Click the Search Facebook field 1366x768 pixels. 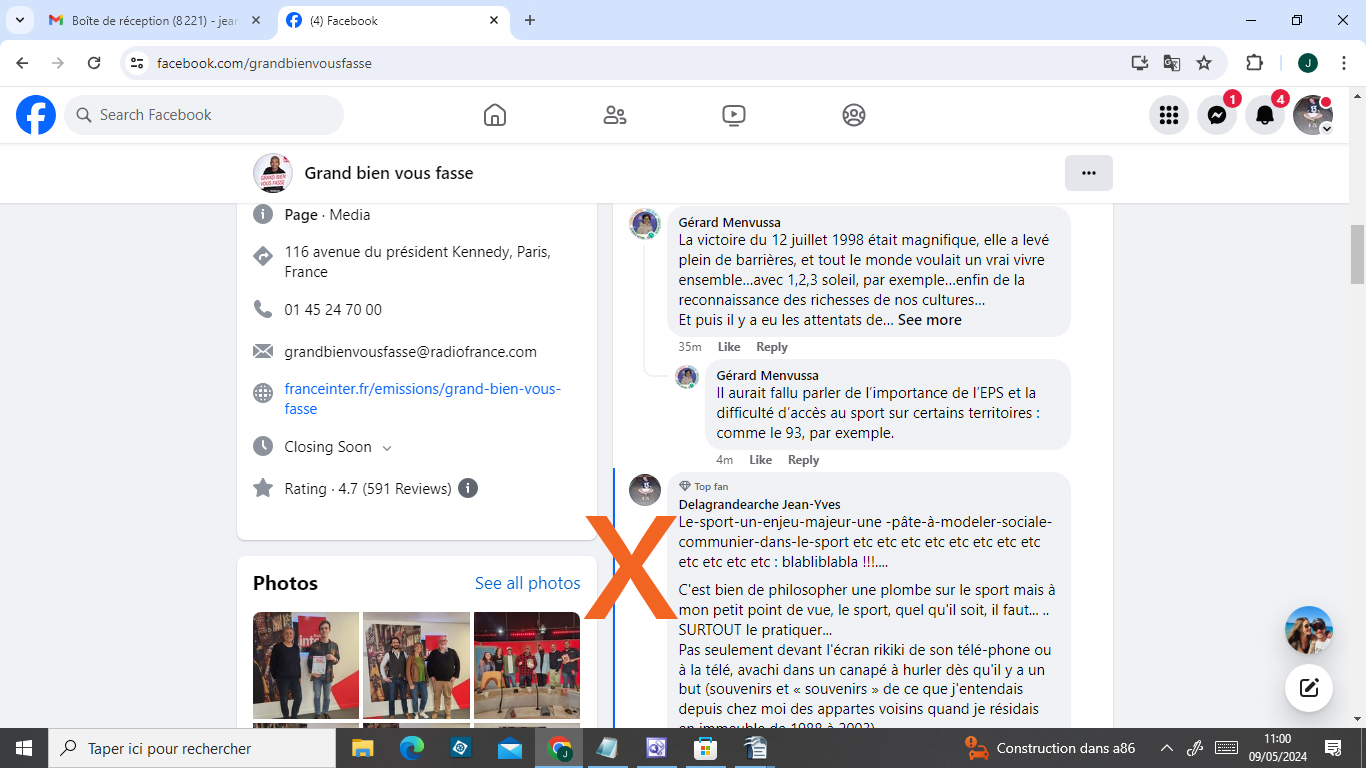[x=205, y=115]
